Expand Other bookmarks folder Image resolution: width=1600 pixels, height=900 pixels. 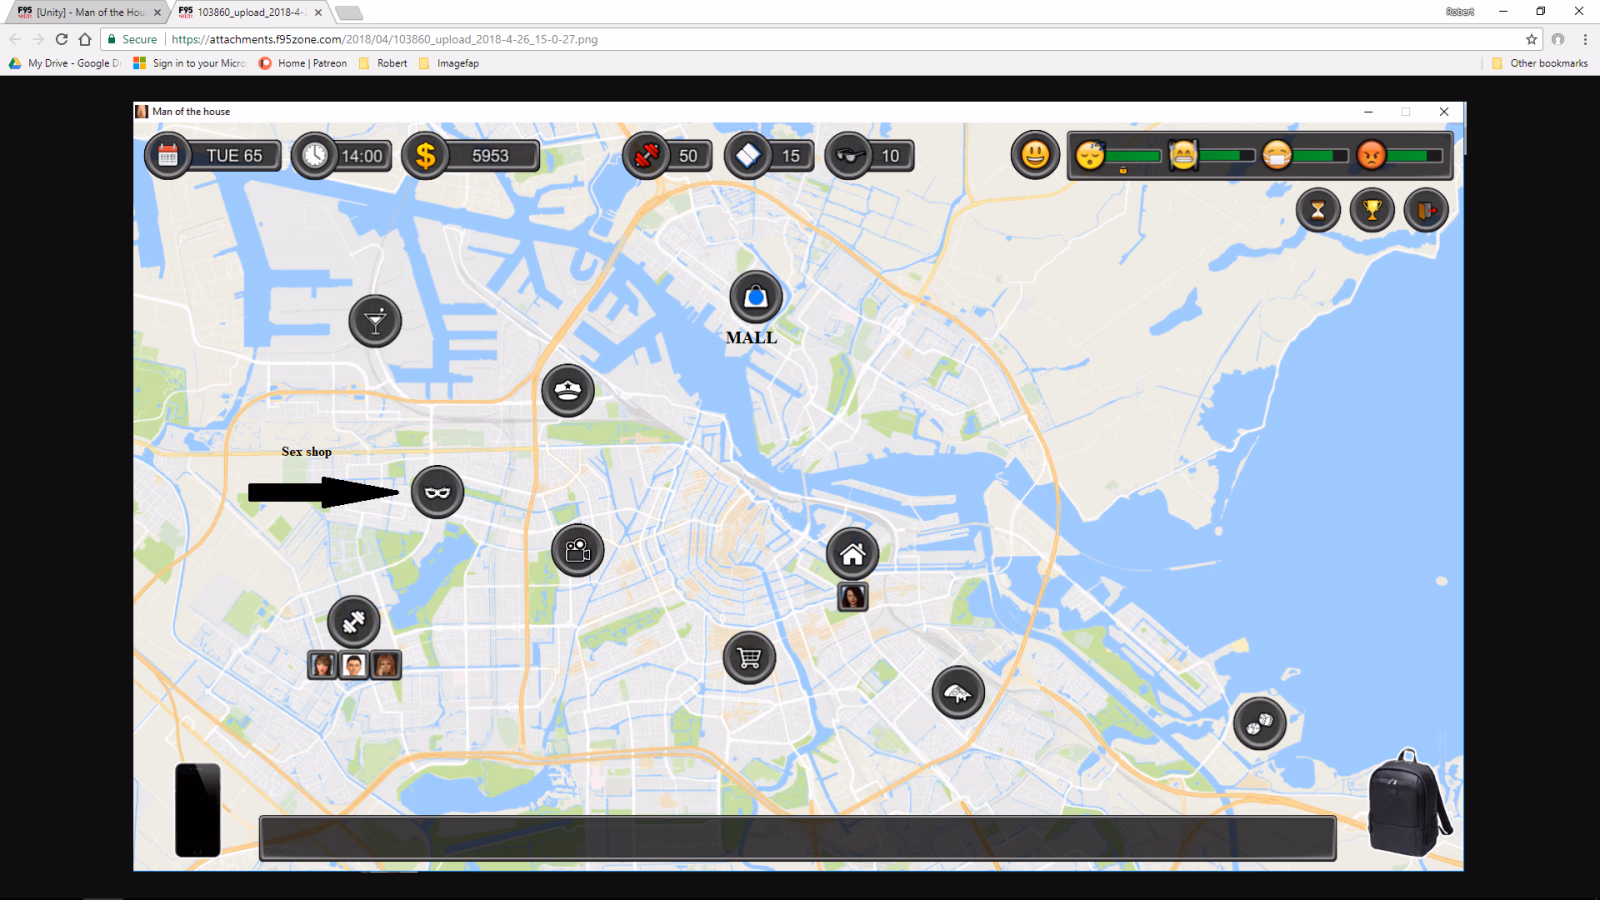(1540, 63)
